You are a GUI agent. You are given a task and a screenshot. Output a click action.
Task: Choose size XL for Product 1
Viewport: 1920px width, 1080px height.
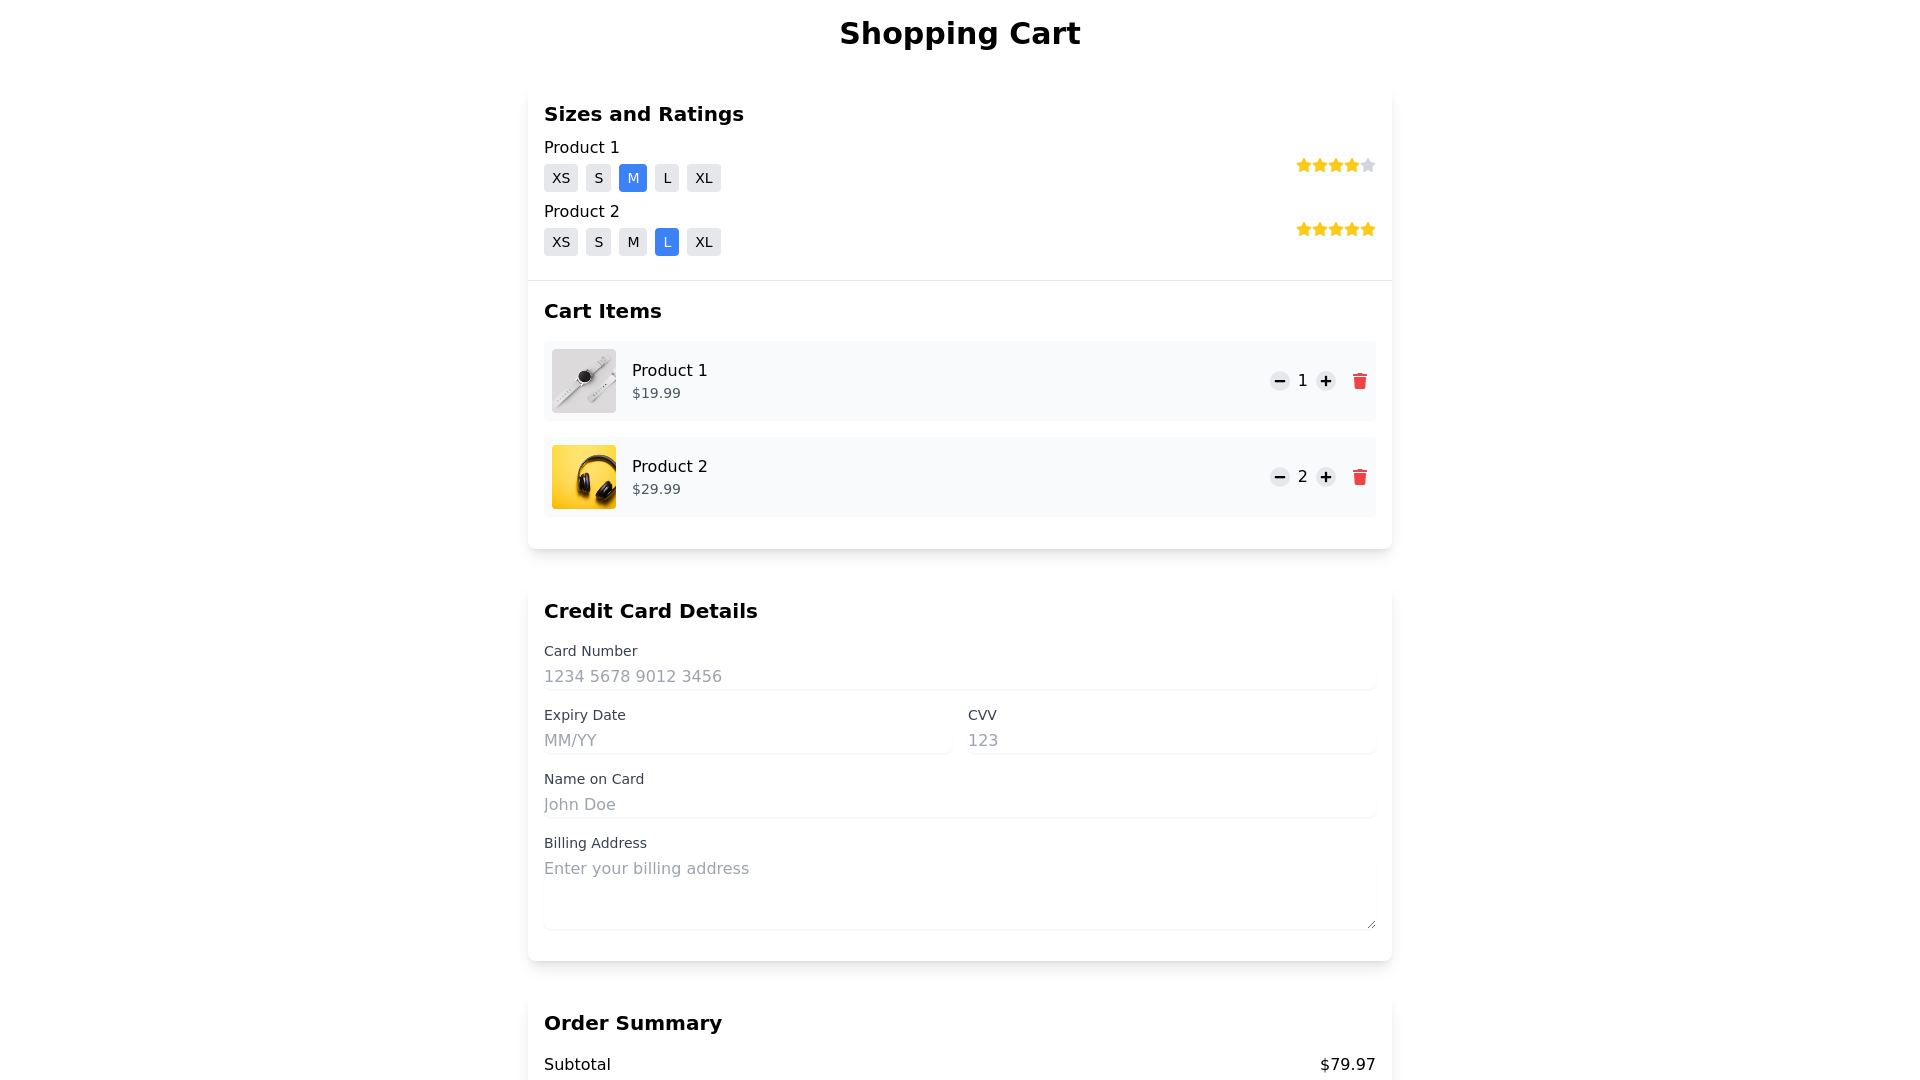click(704, 178)
